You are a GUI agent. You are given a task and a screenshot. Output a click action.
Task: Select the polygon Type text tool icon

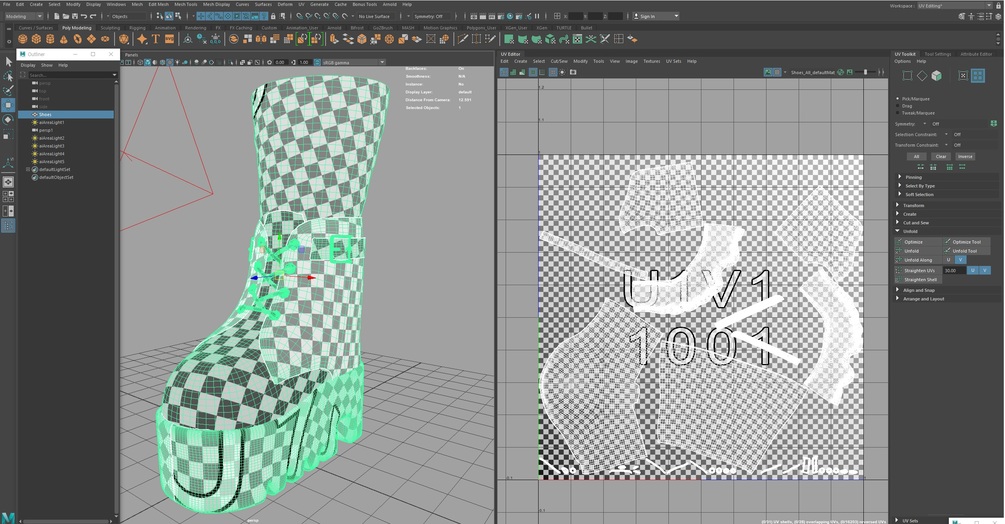tap(155, 39)
